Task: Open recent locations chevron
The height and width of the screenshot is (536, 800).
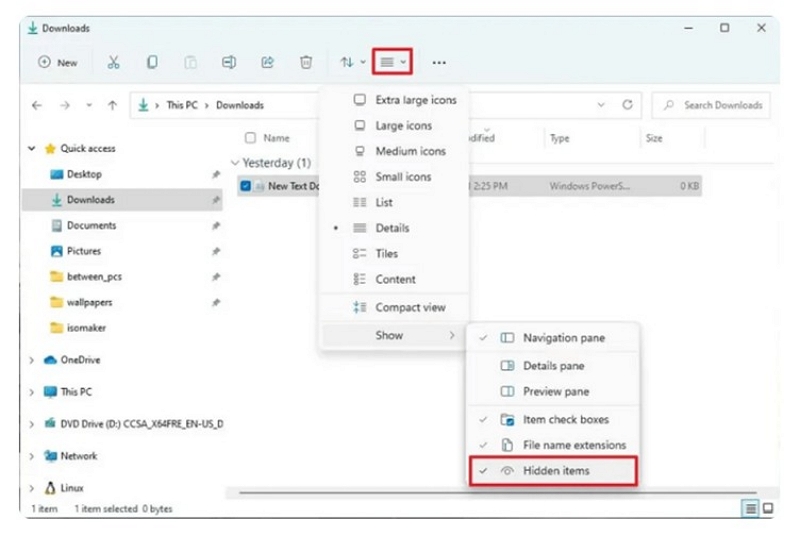Action: (x=89, y=106)
